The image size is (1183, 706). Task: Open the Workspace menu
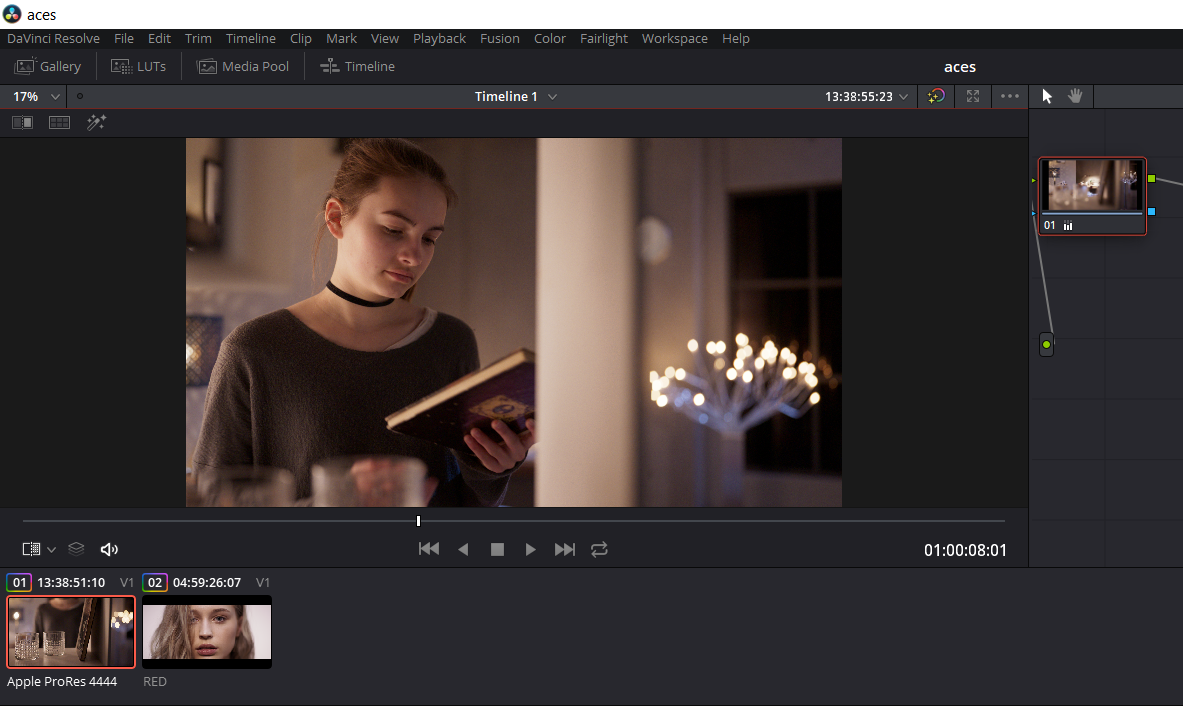tap(674, 38)
